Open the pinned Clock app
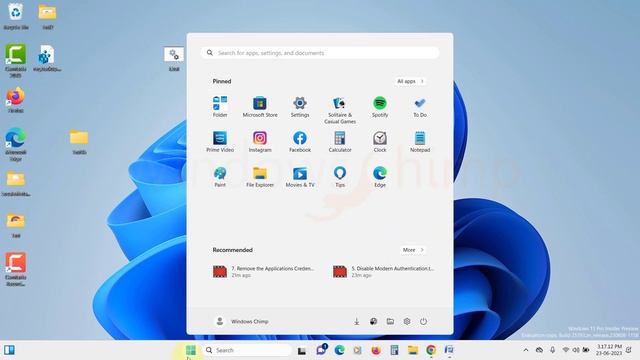640x360 pixels. coord(380,142)
